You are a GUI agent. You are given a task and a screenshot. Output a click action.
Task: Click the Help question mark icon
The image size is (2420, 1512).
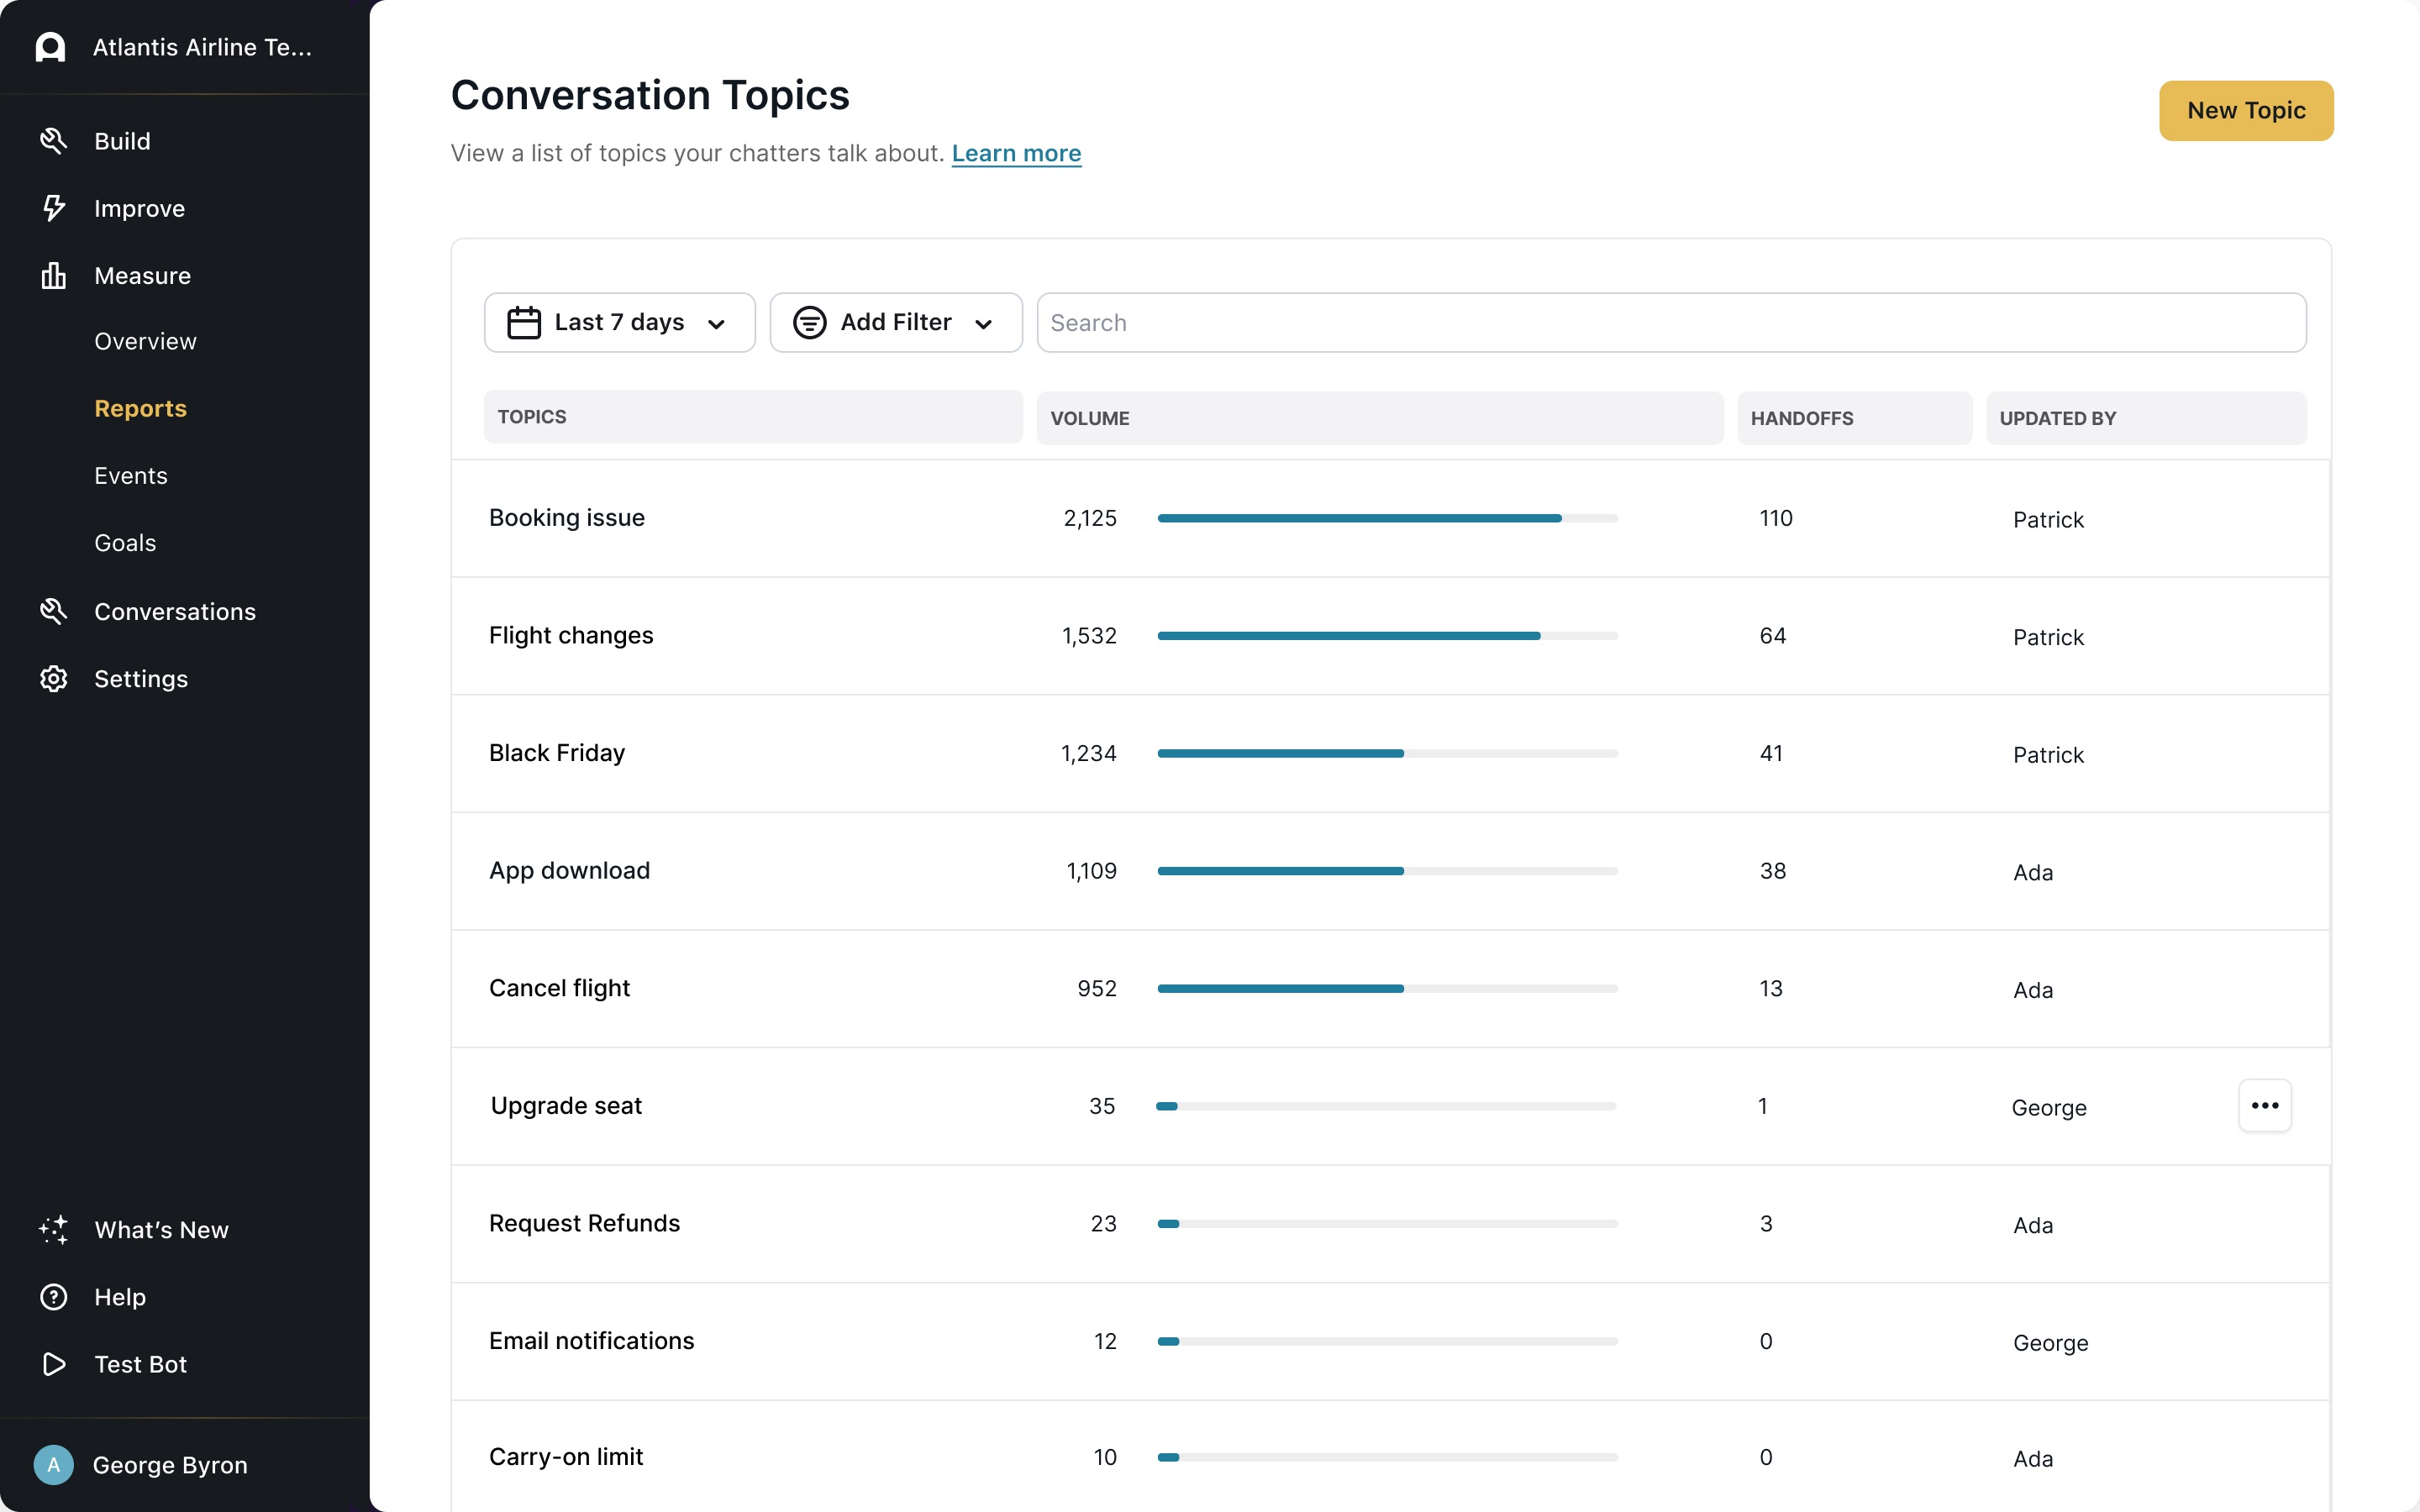pos(53,1297)
